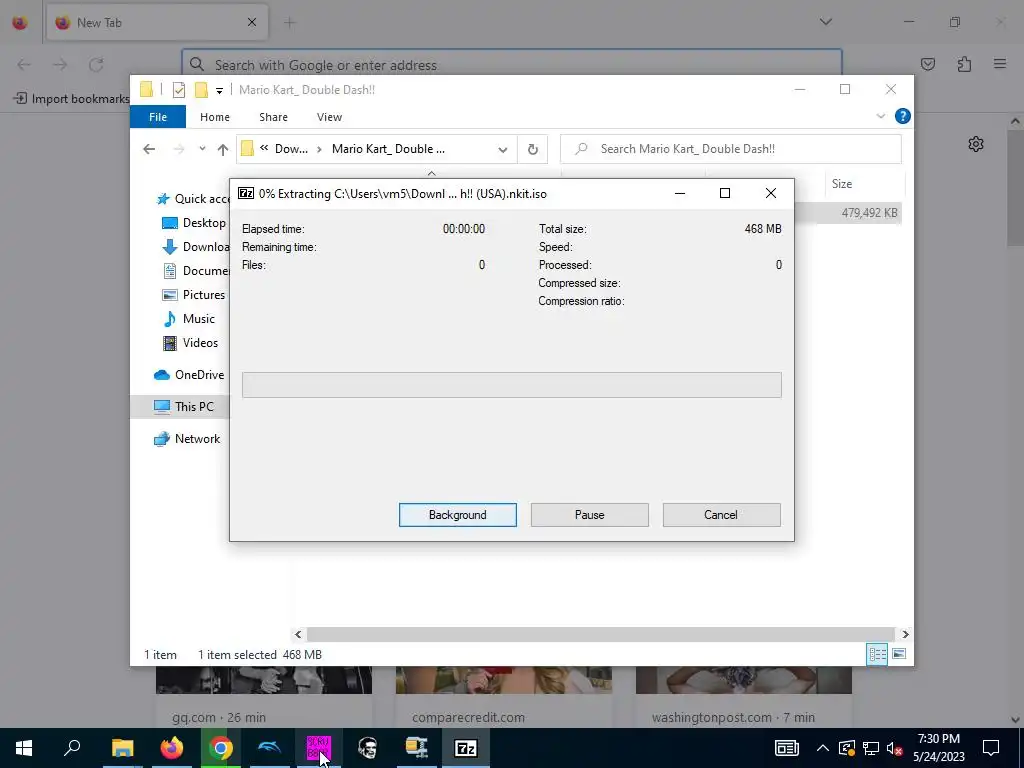This screenshot has height=768, width=1024.
Task: Click the Dow... breadcrumb in address bar
Action: (x=291, y=149)
